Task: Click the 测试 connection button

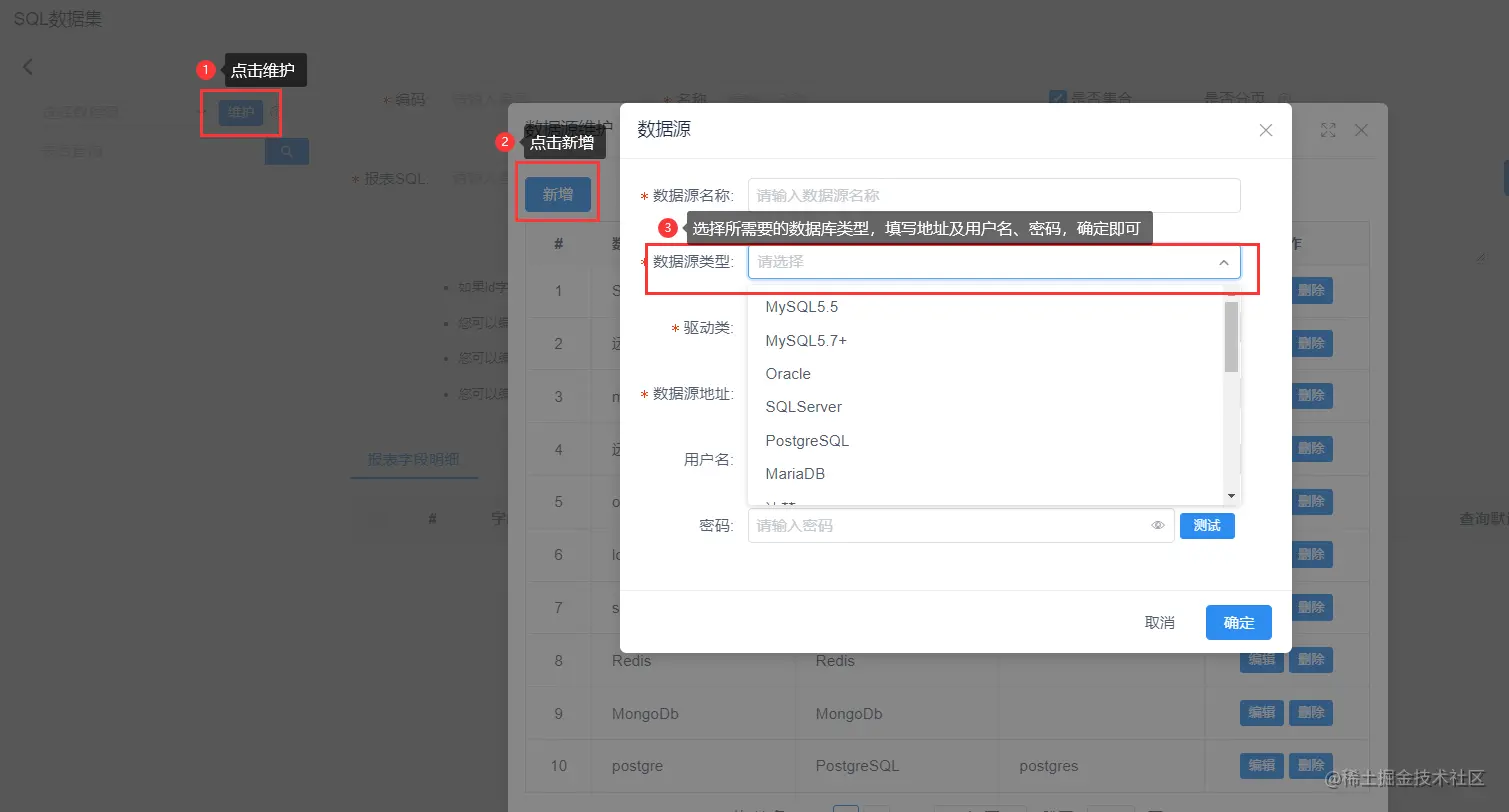Action: (x=1207, y=525)
